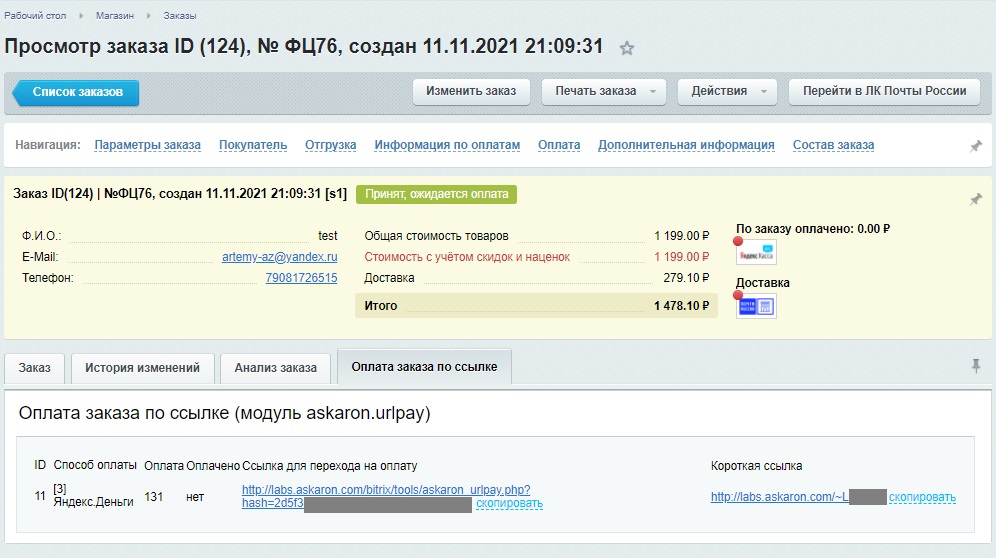The image size is (996, 558).
Task: Open Перейти в ЛК Почты России
Action: point(883,91)
